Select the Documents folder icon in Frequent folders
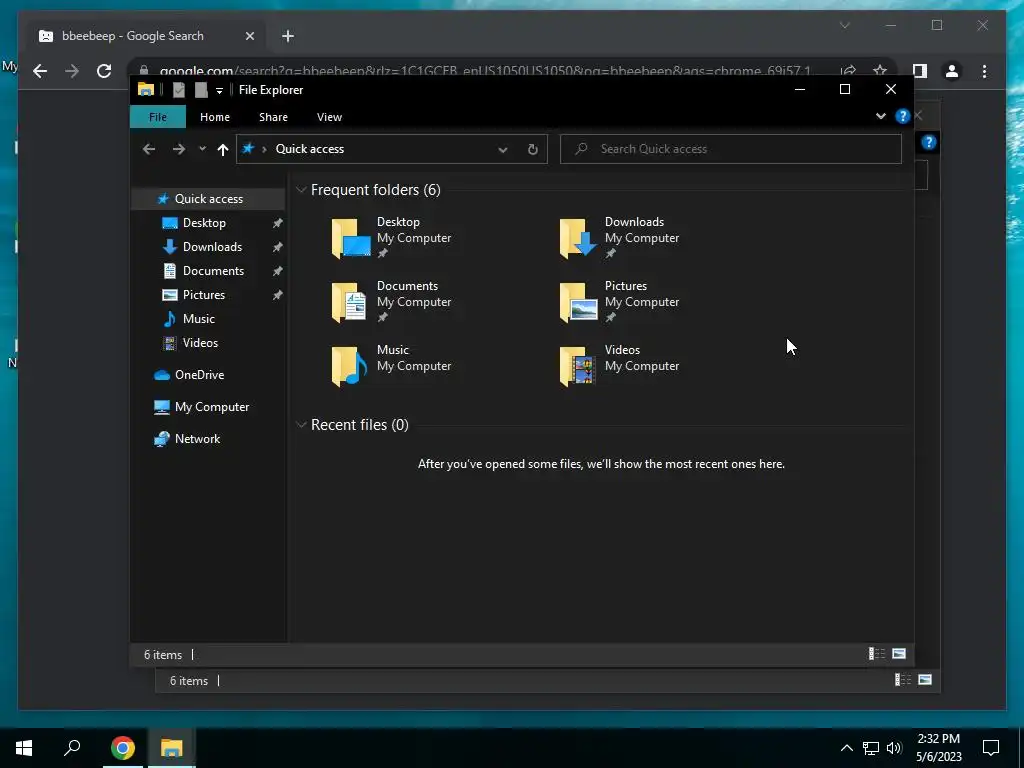 tap(349, 302)
